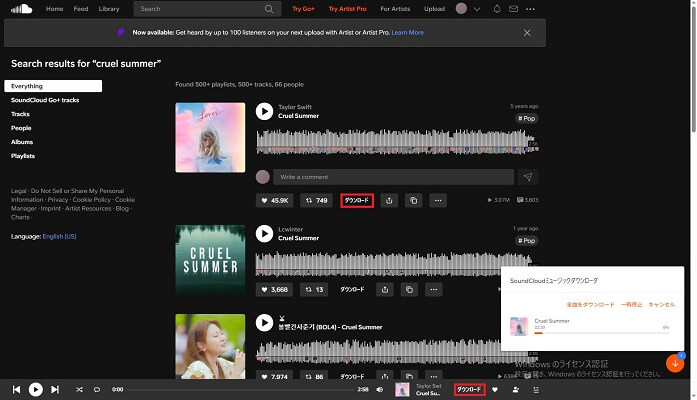This screenshot has width=697, height=400.
Task: Open More options for Lcwinter track
Action: coord(434,290)
